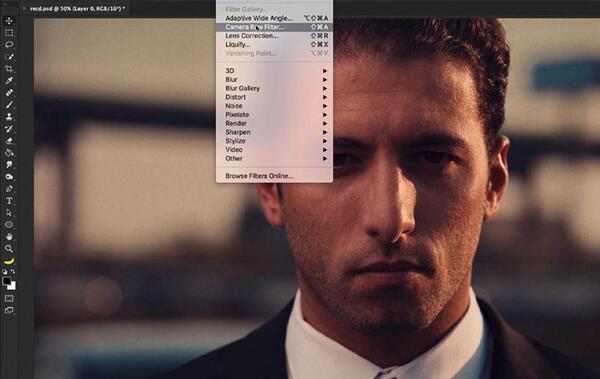
Task: Select the Zoom magnifier tool
Action: (x=9, y=248)
